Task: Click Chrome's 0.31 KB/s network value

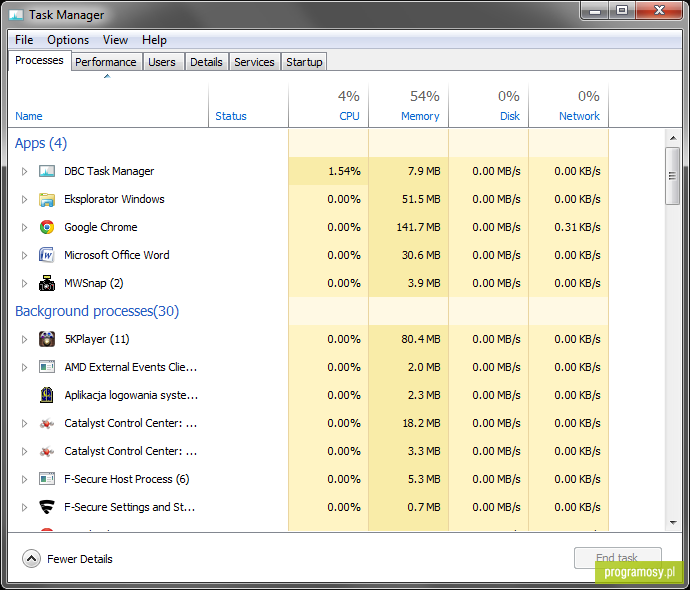Action: [x=577, y=227]
